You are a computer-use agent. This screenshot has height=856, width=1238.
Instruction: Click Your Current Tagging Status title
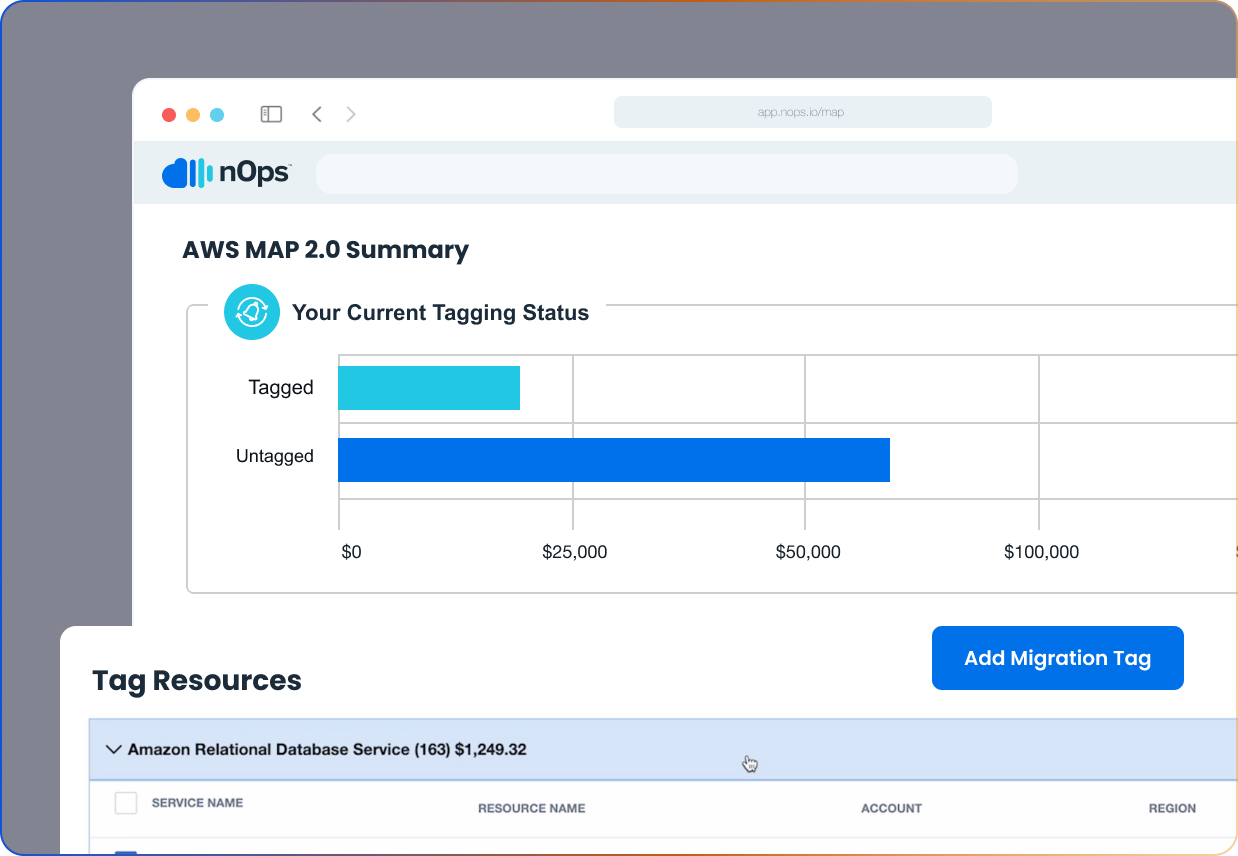coord(440,313)
